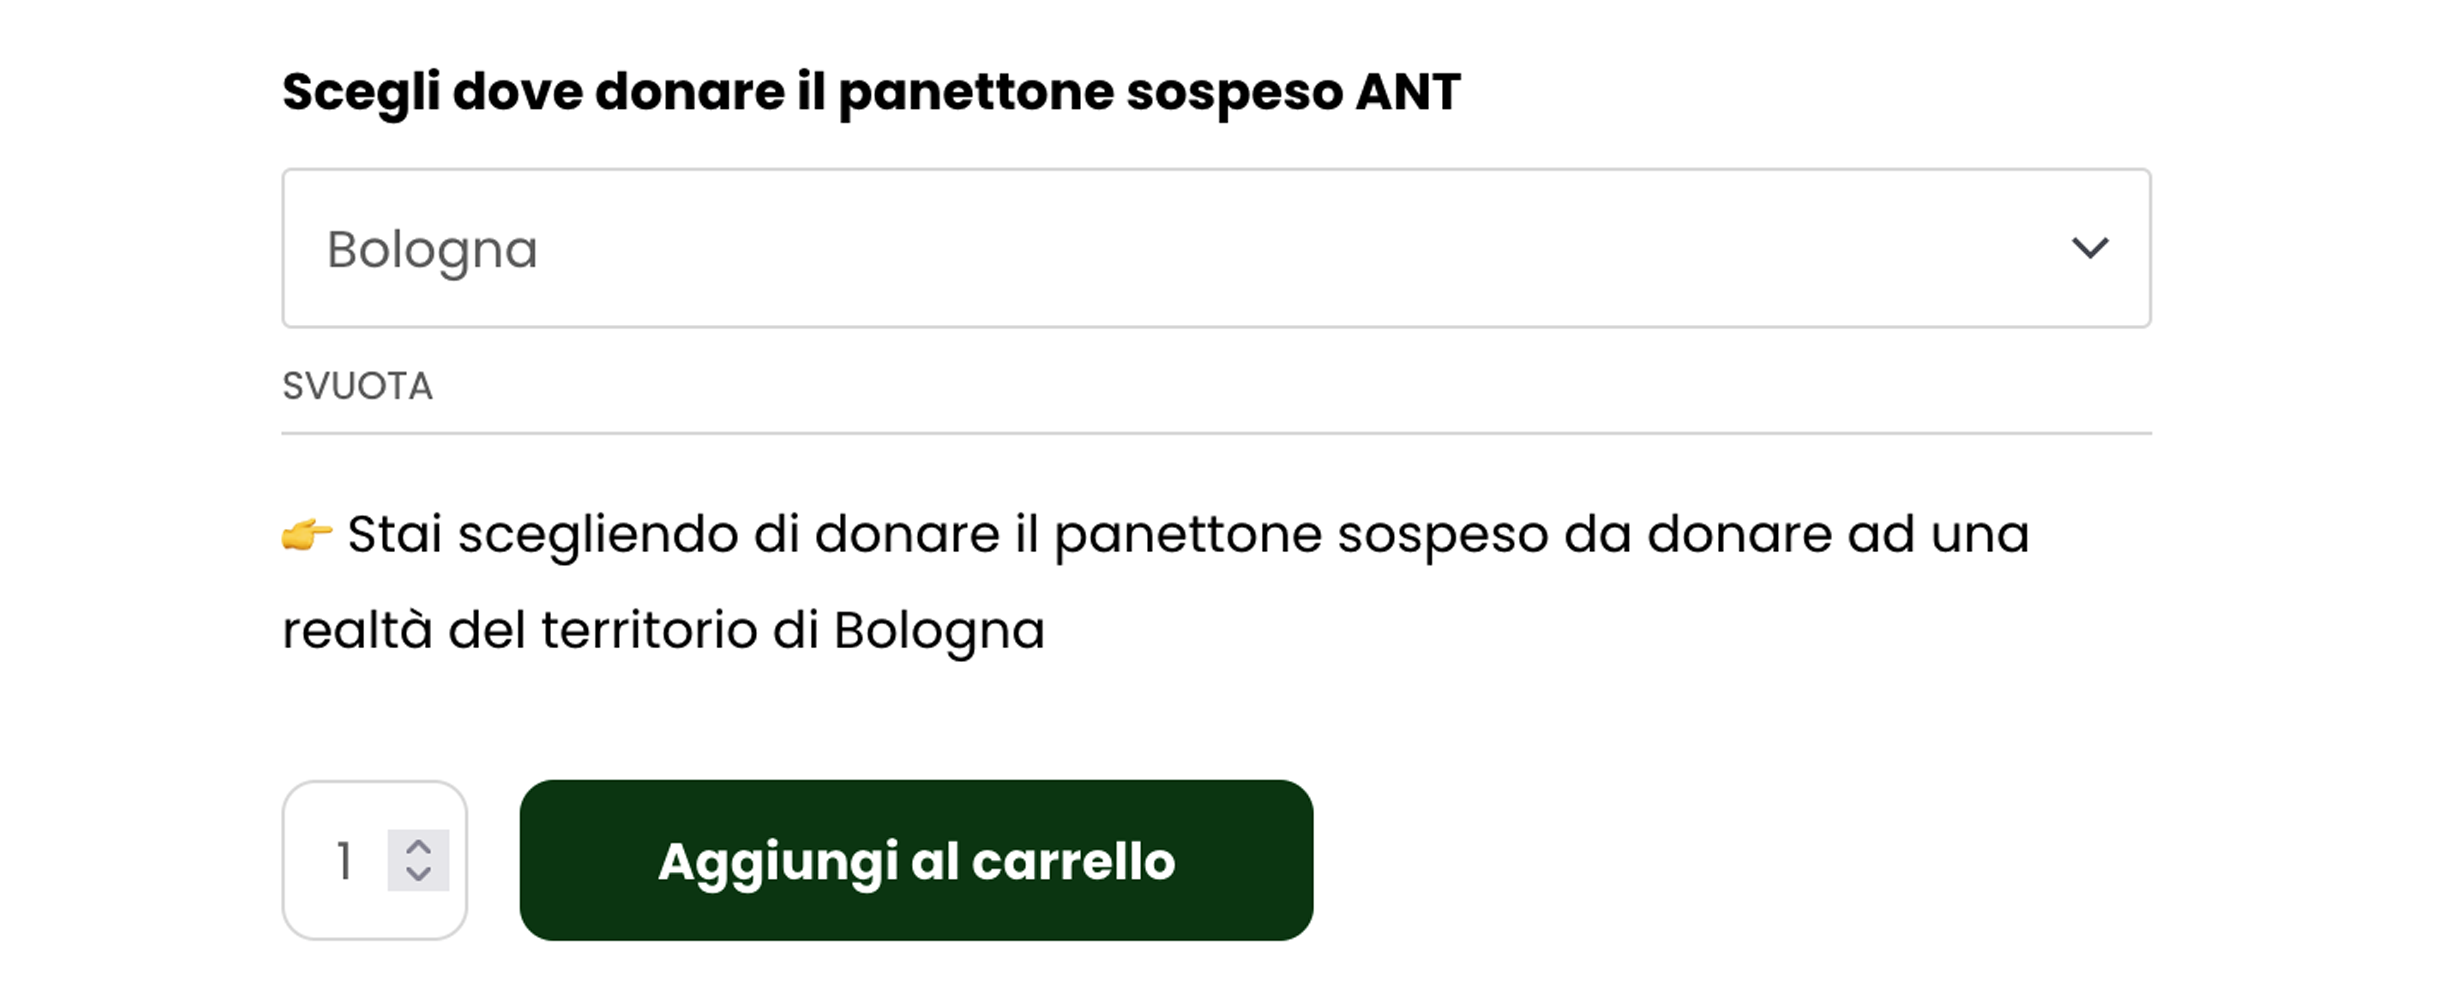
Task: Decrease quantity with the down arrow
Action: pyautogui.click(x=418, y=875)
